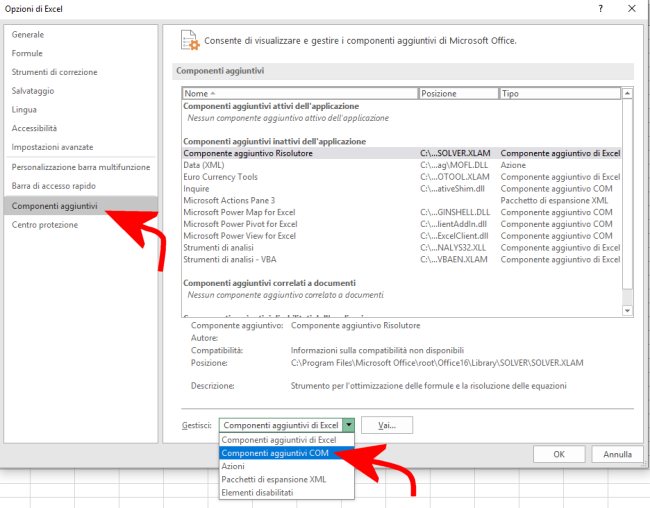Click the C:\...GINSHELL.DLL position cell
Image resolution: width=650 pixels, height=508 pixels.
(455, 212)
